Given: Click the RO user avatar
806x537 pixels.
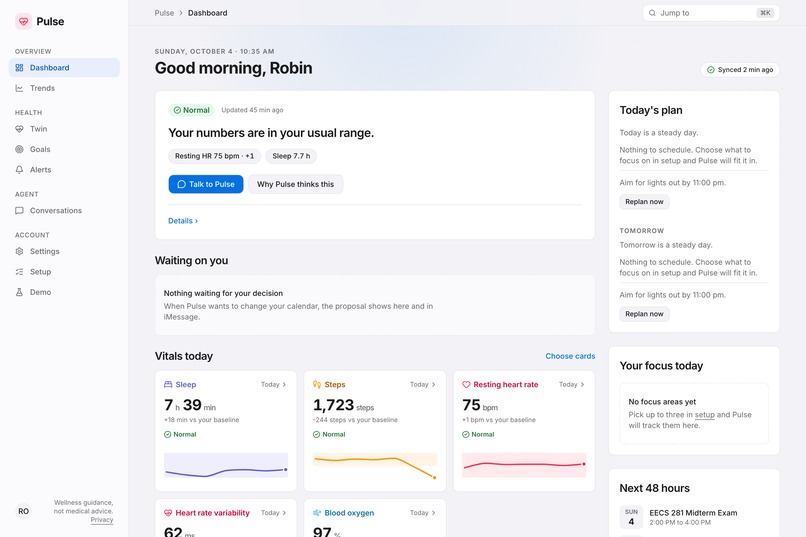Looking at the screenshot, I should click(x=24, y=511).
